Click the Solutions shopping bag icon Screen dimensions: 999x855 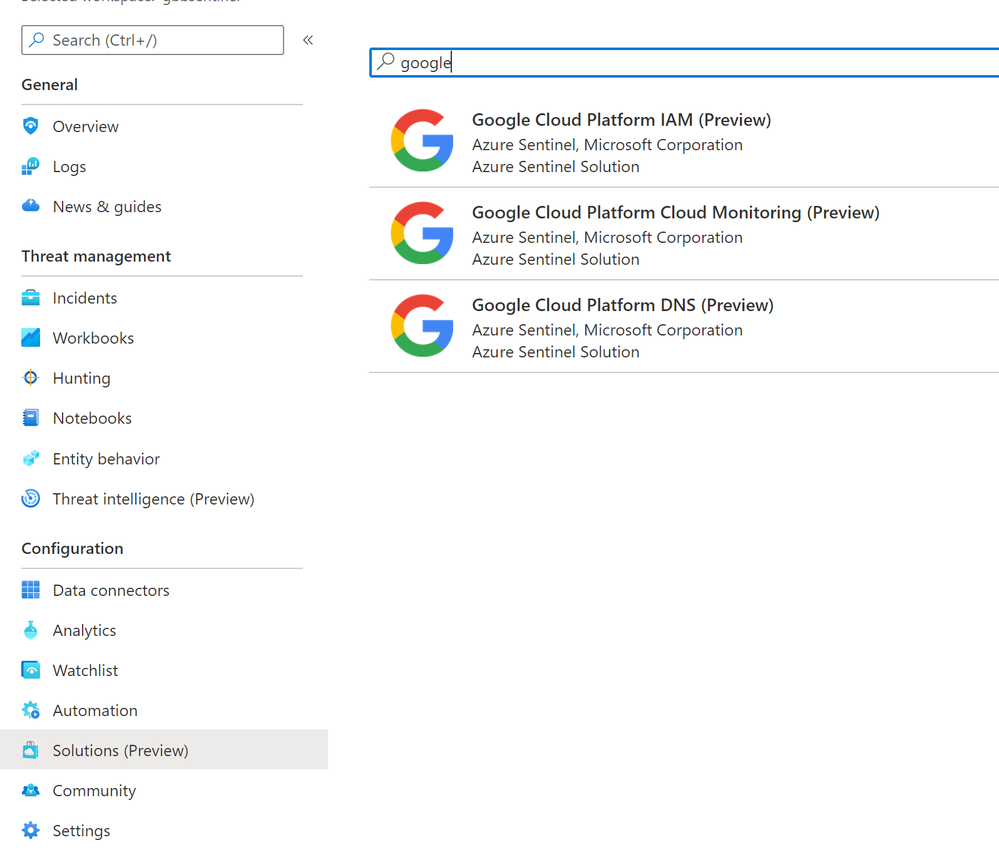click(x=31, y=750)
